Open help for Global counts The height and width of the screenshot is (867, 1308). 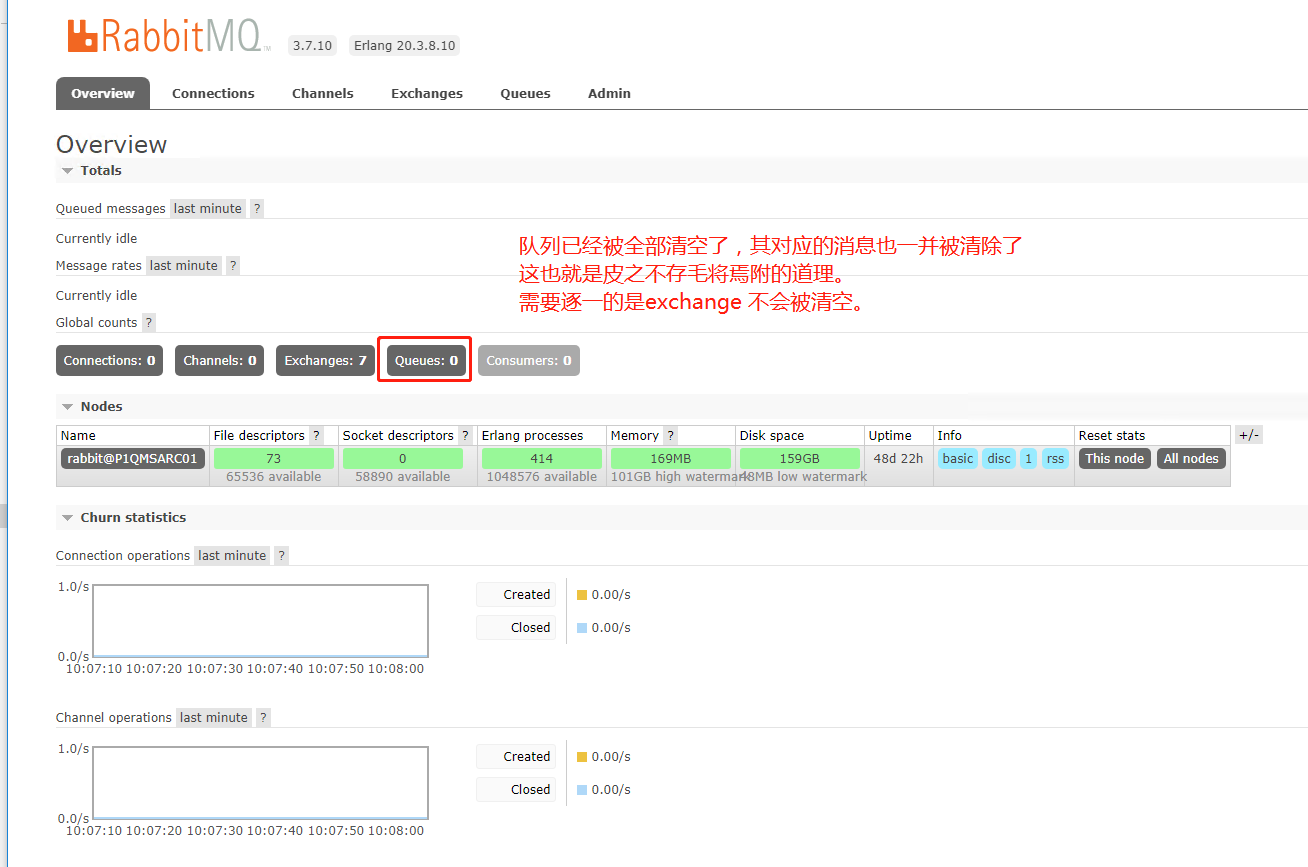pos(148,322)
